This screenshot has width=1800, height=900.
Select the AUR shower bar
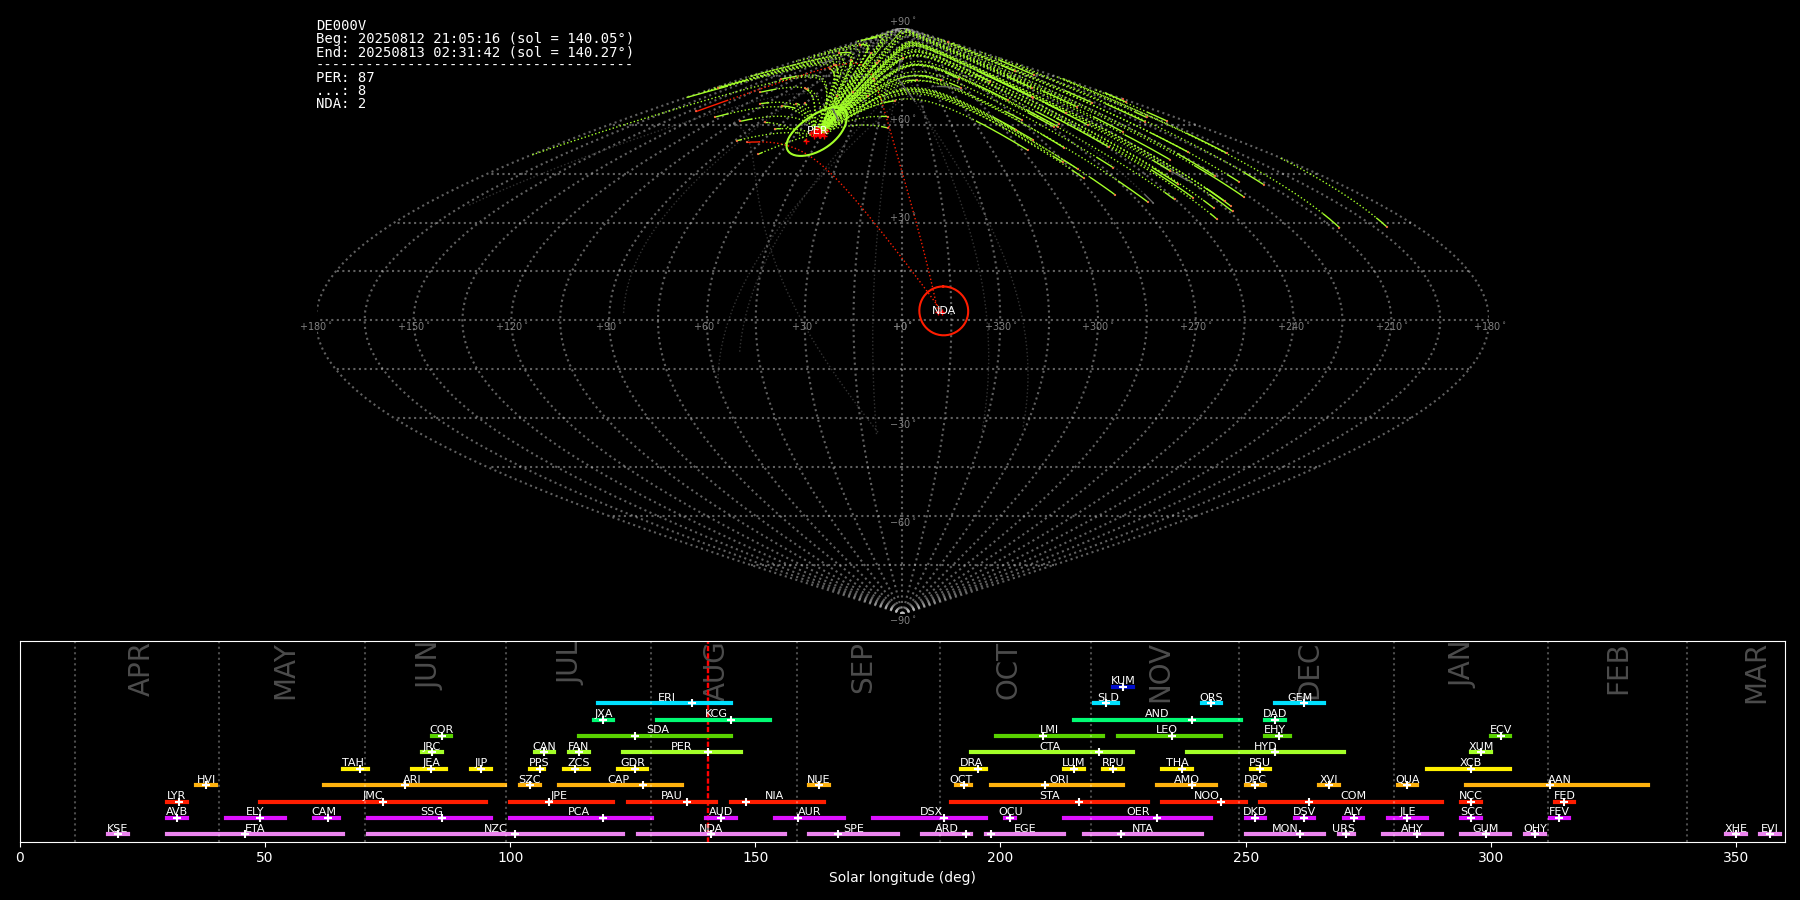(809, 818)
